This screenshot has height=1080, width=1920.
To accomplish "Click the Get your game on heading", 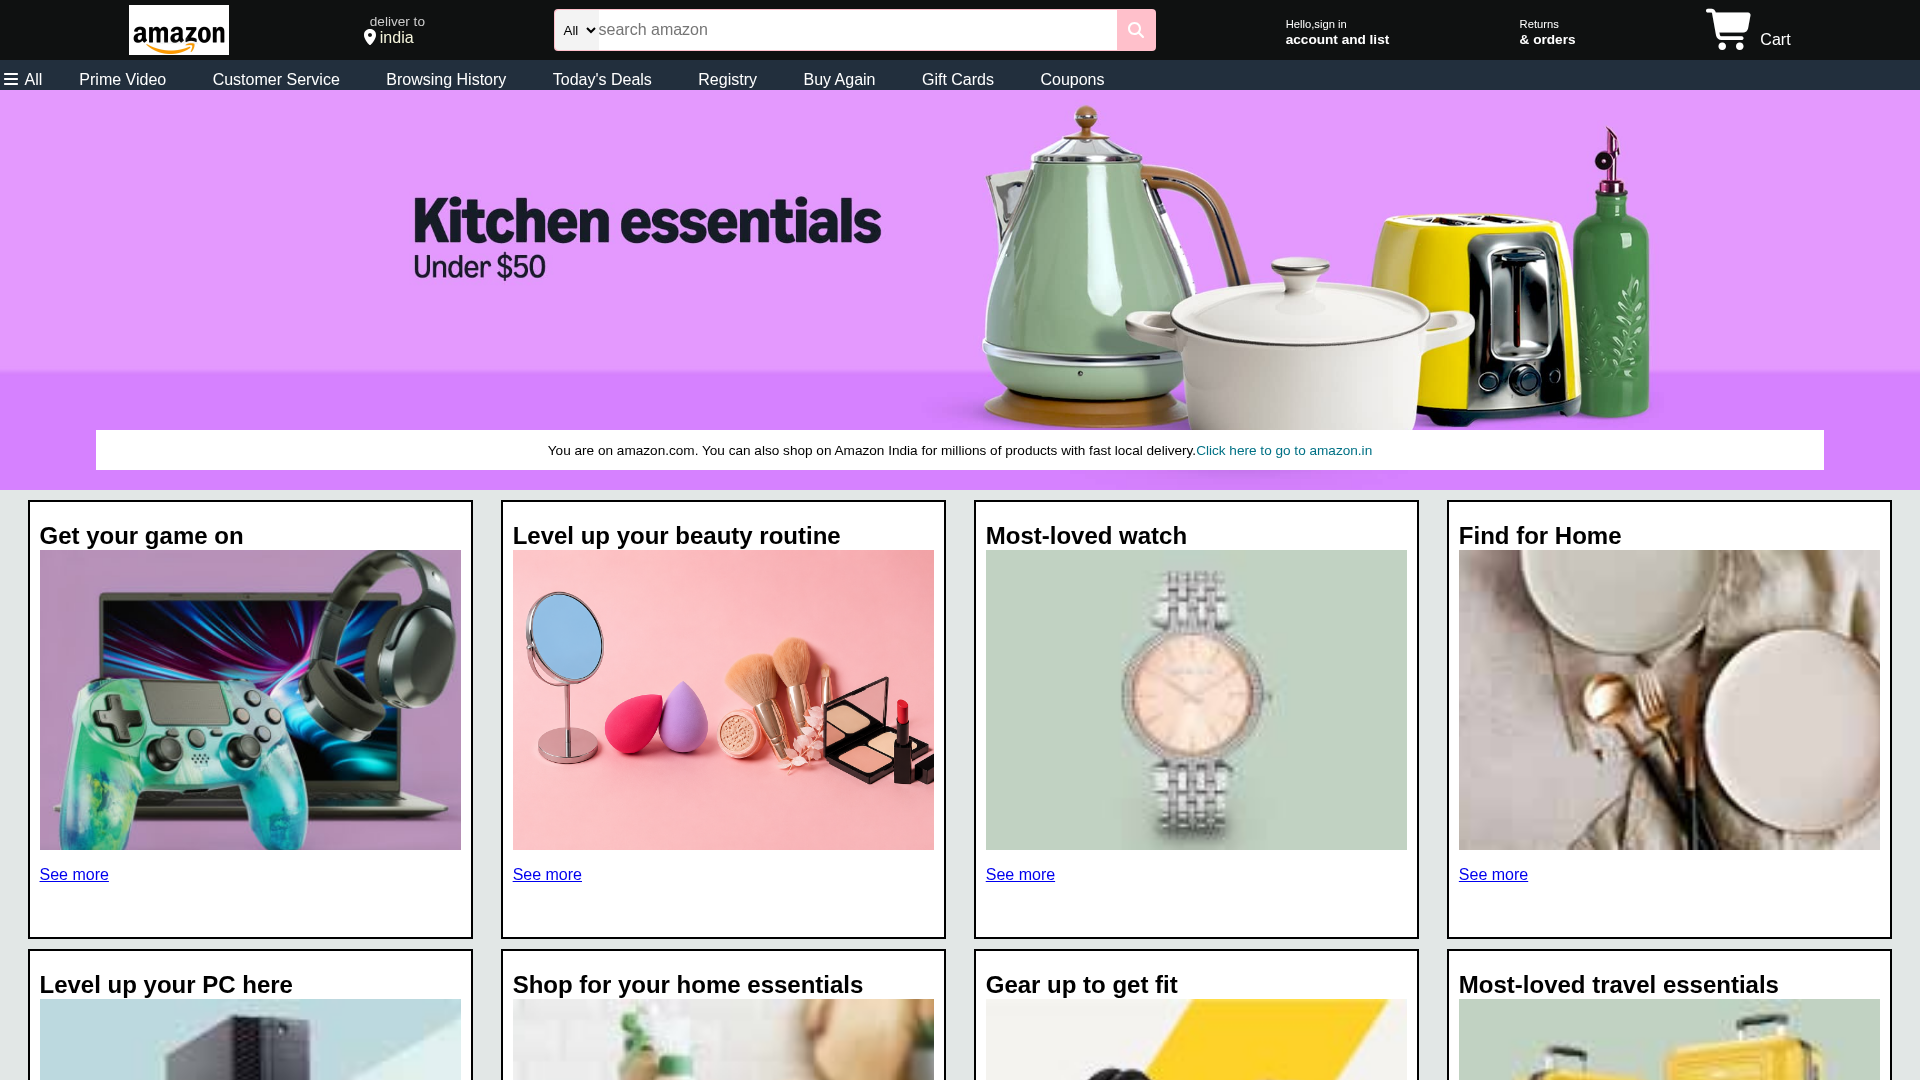I will 141,536.
